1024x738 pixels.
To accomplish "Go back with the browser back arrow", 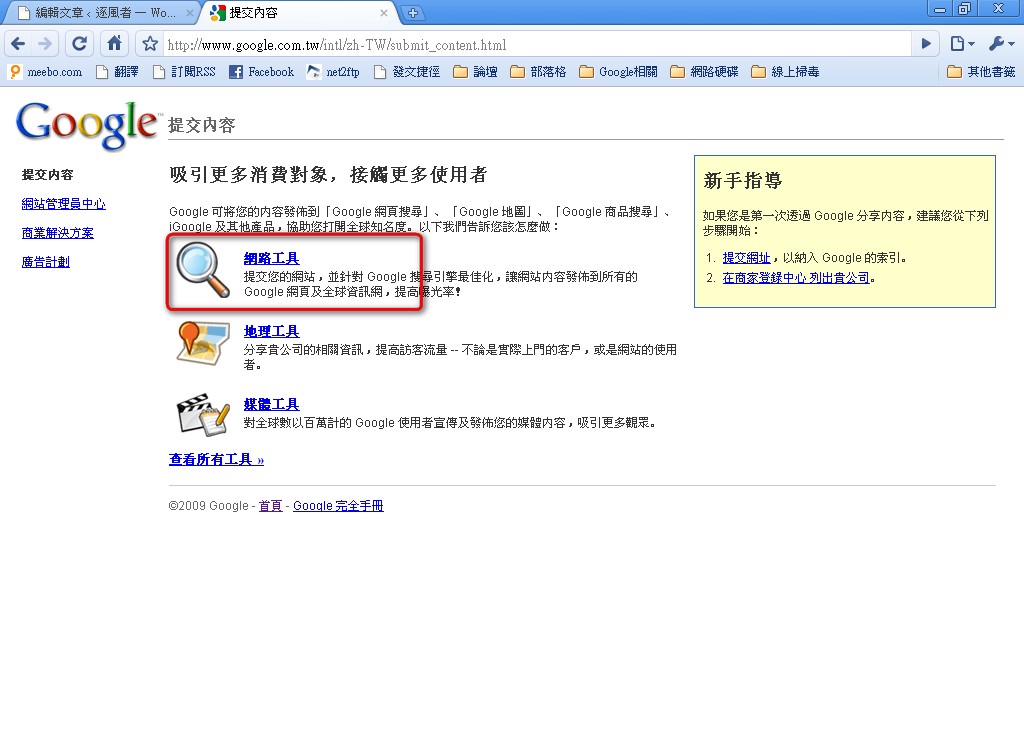I will coord(18,44).
